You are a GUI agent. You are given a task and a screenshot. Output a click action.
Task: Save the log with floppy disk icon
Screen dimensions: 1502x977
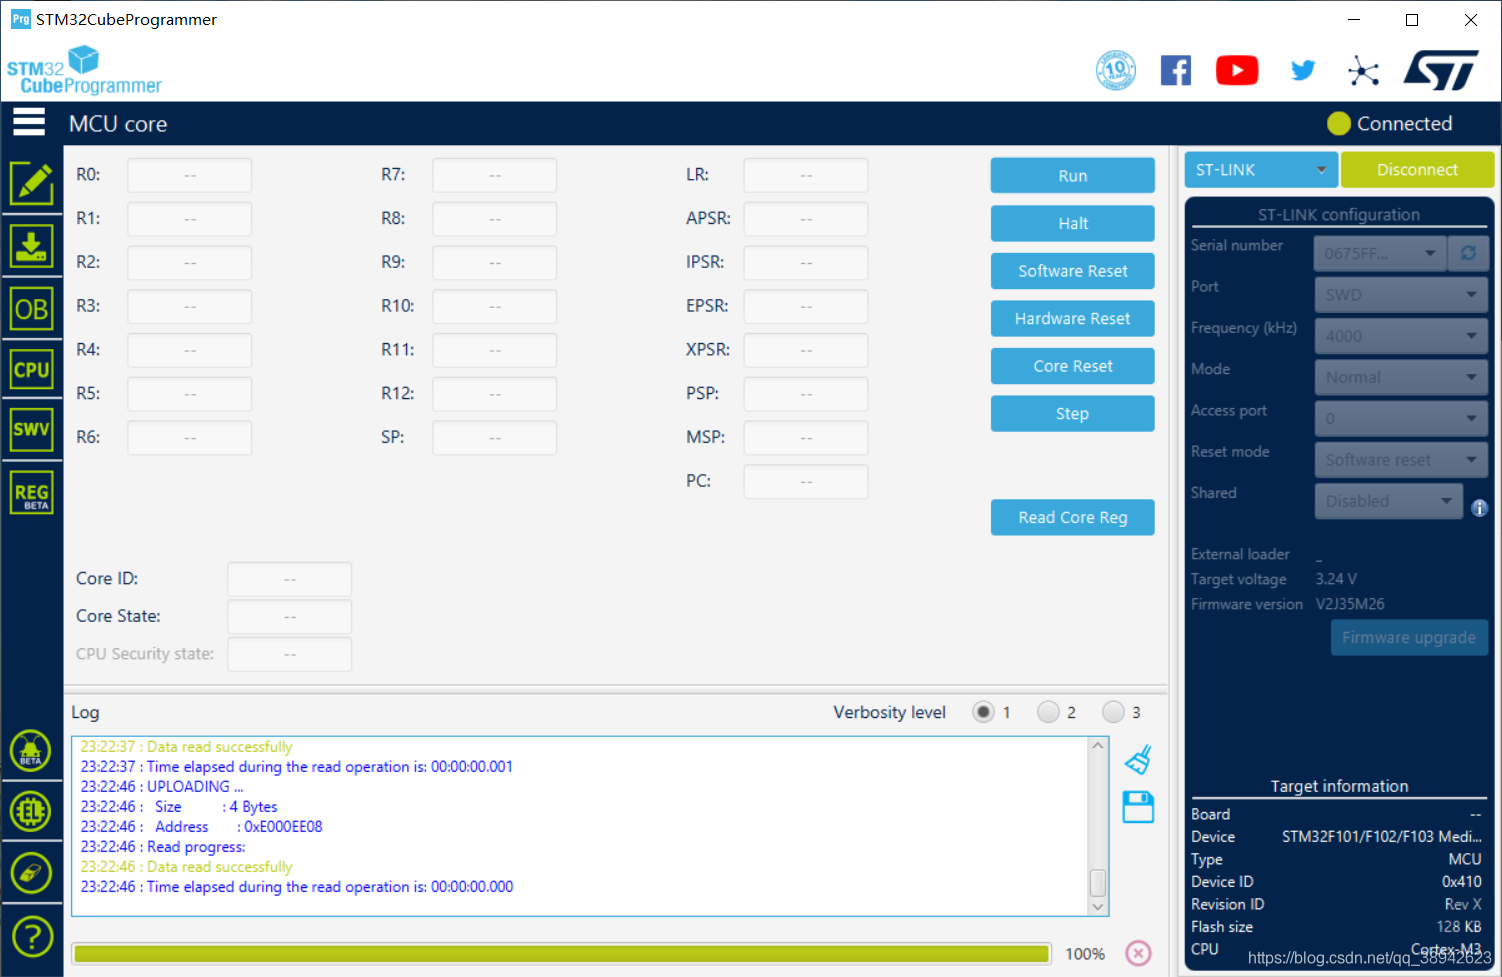(1138, 807)
